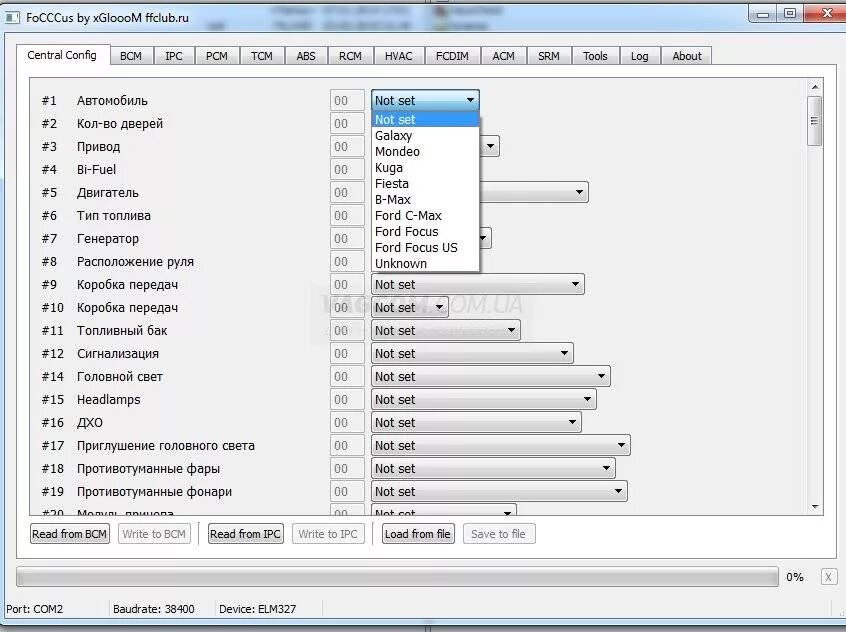
Task: Minimize the FoCCCus window
Action: (x=763, y=15)
